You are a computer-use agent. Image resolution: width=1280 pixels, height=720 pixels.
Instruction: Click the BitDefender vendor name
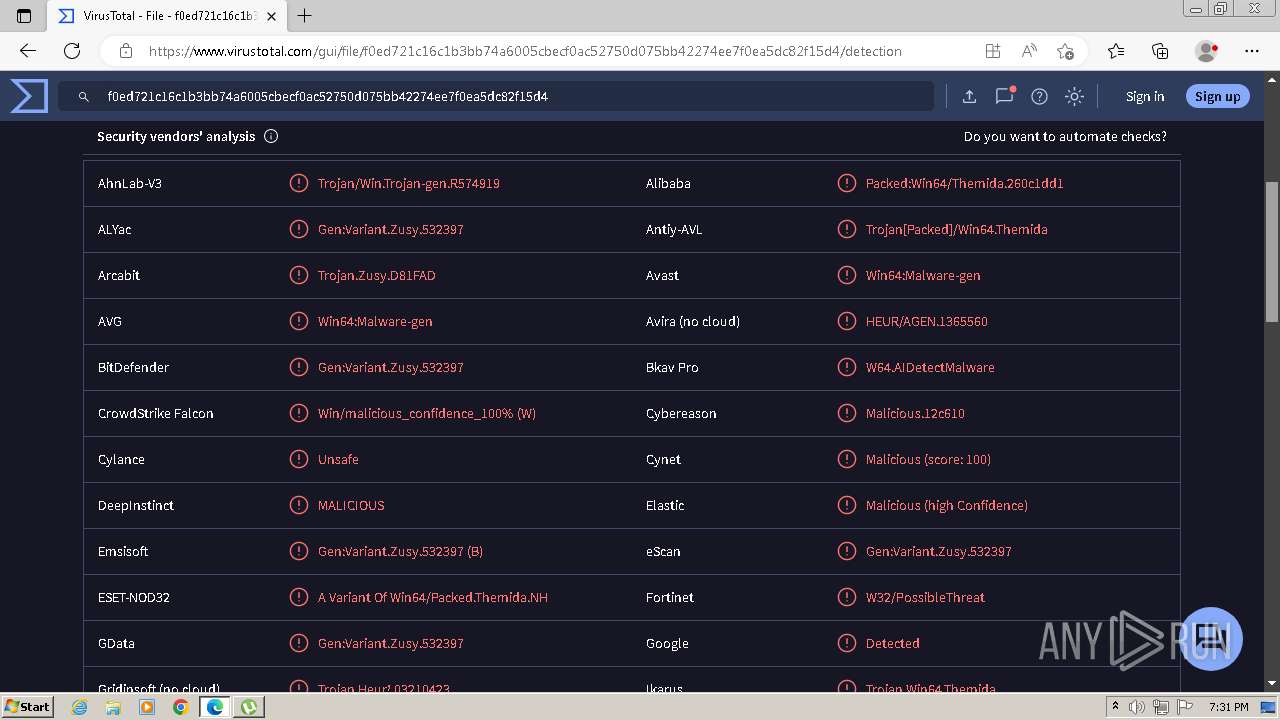[134, 367]
